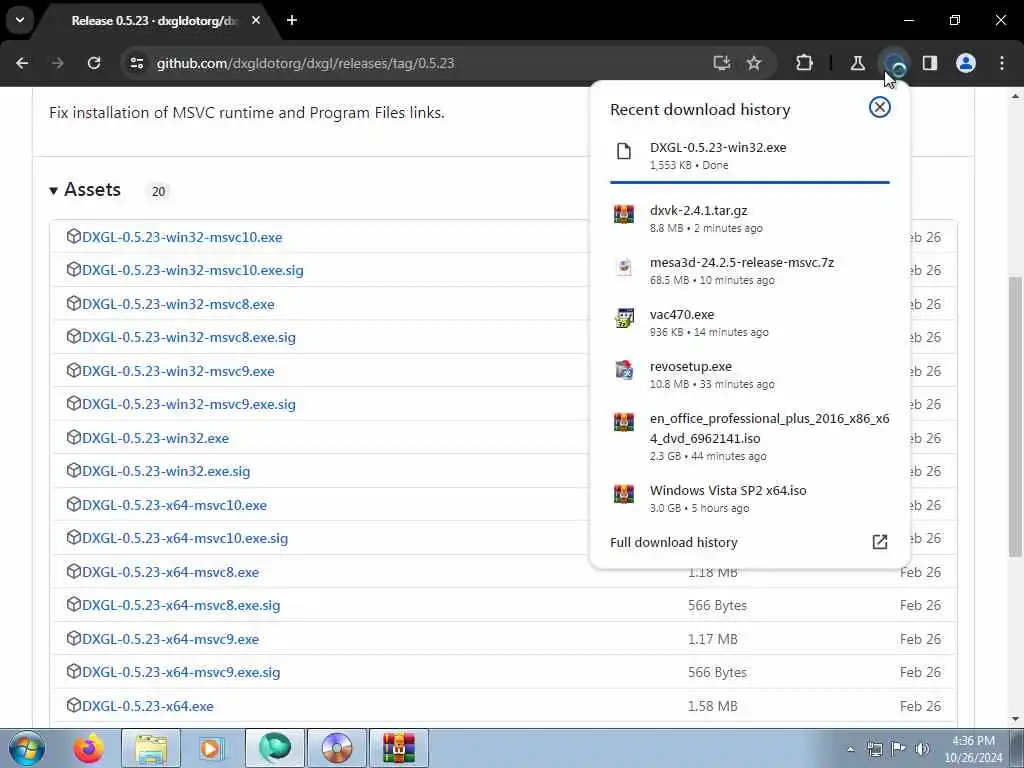This screenshot has width=1024, height=768.
Task: Download DXGL-0.5.23-x64-msvc9.exe
Action: tap(170, 639)
